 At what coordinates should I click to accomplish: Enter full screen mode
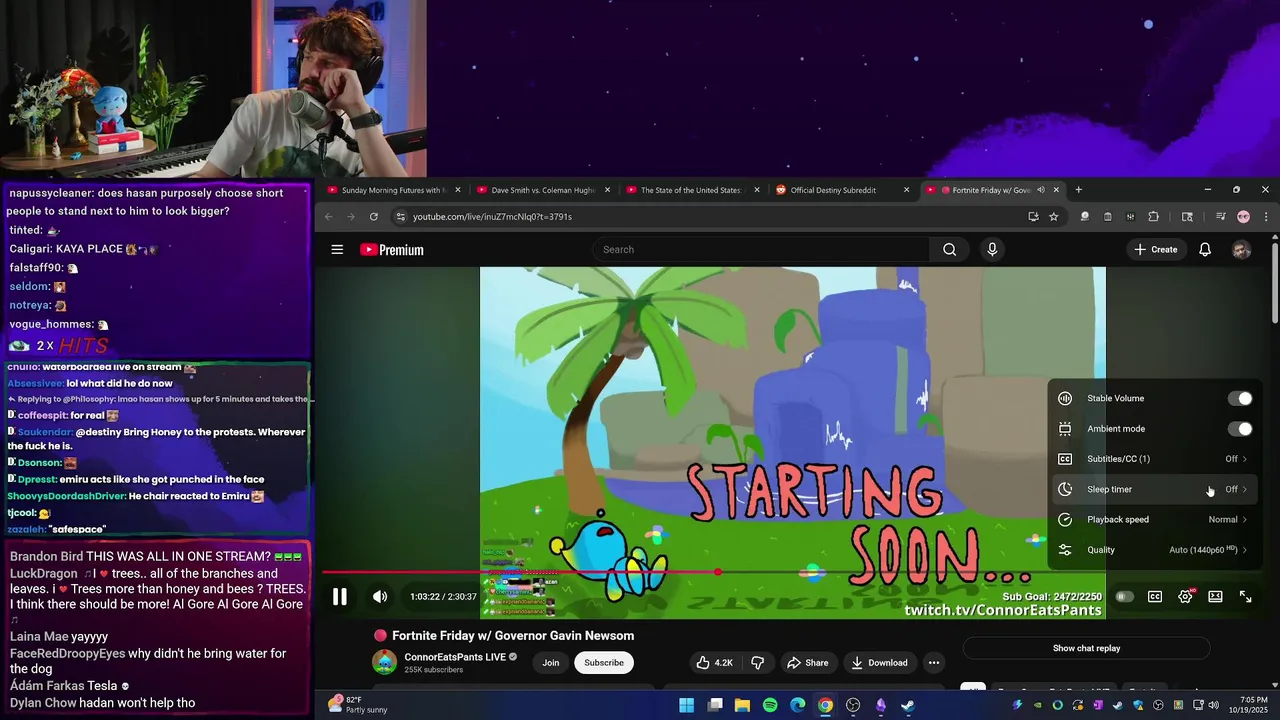click(x=1246, y=597)
